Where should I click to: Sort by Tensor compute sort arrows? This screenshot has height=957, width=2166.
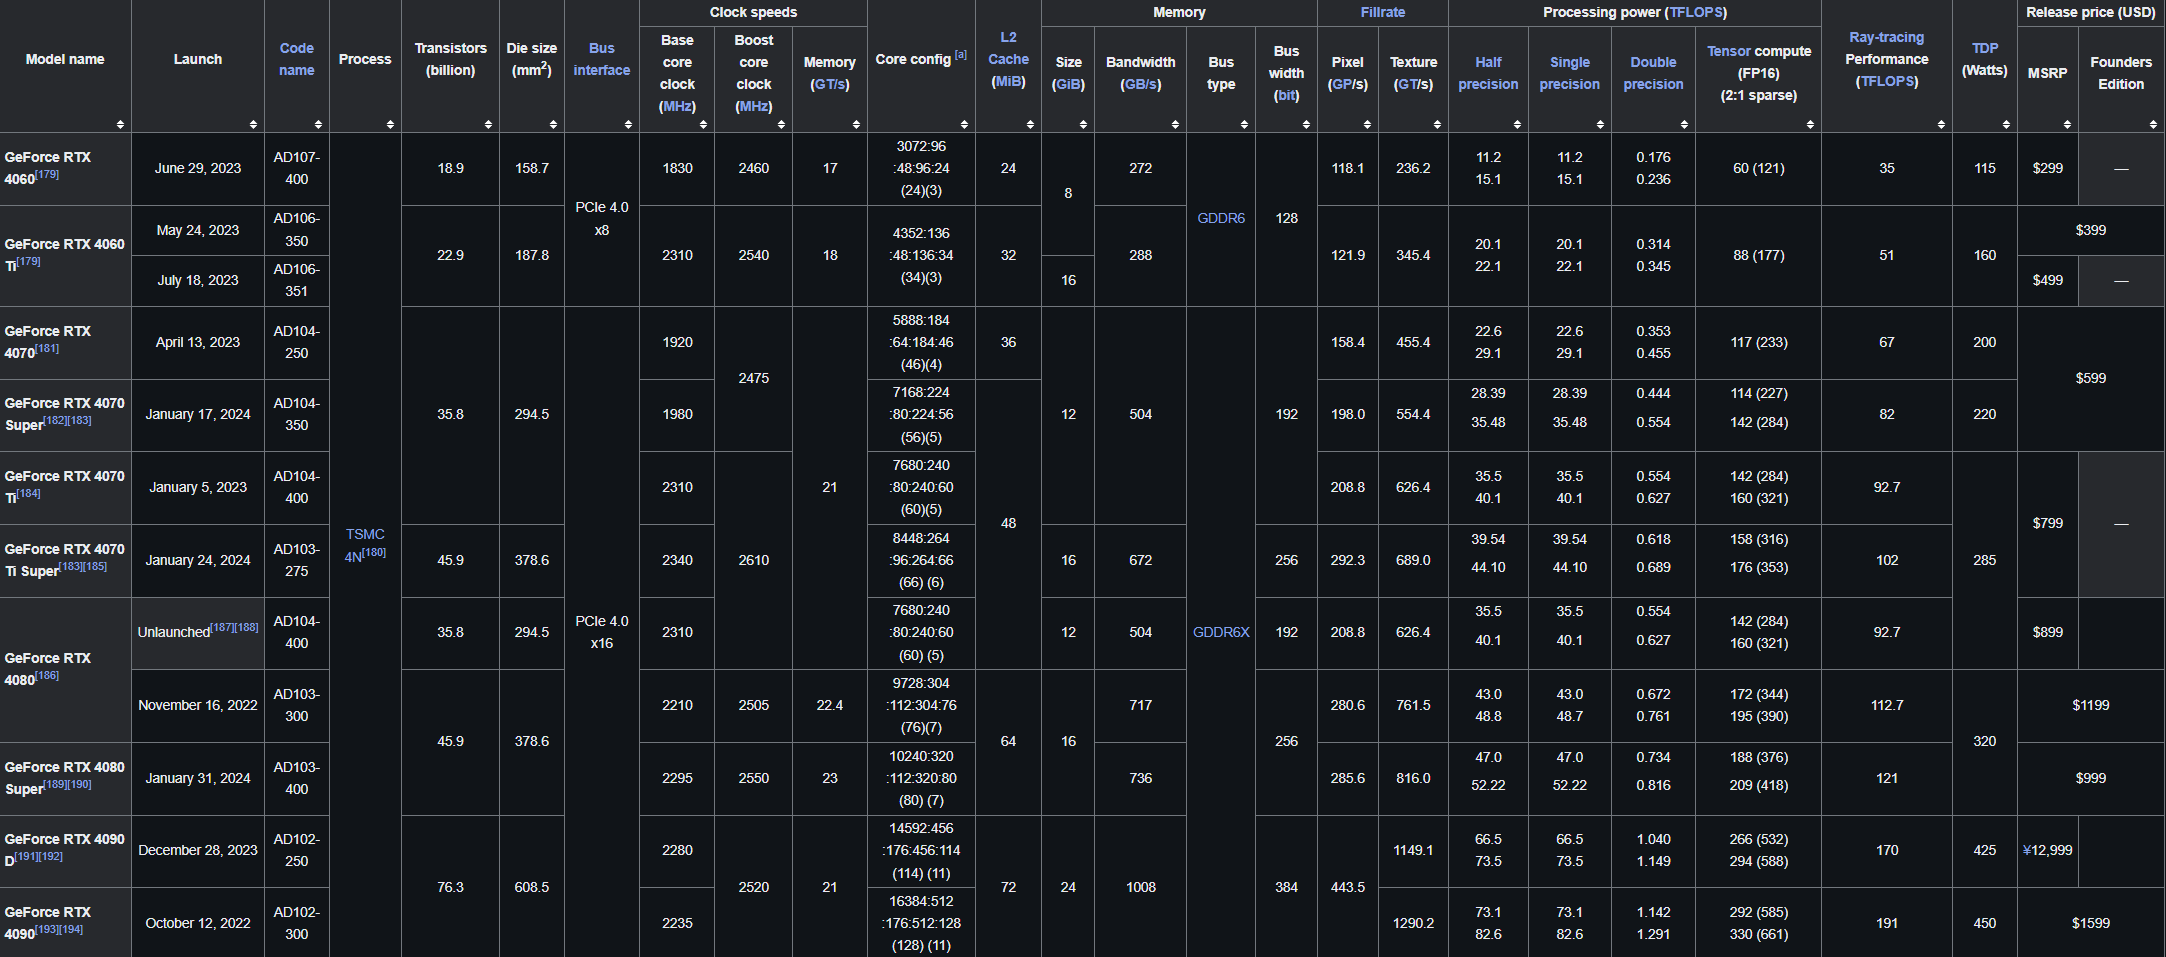(x=1810, y=124)
